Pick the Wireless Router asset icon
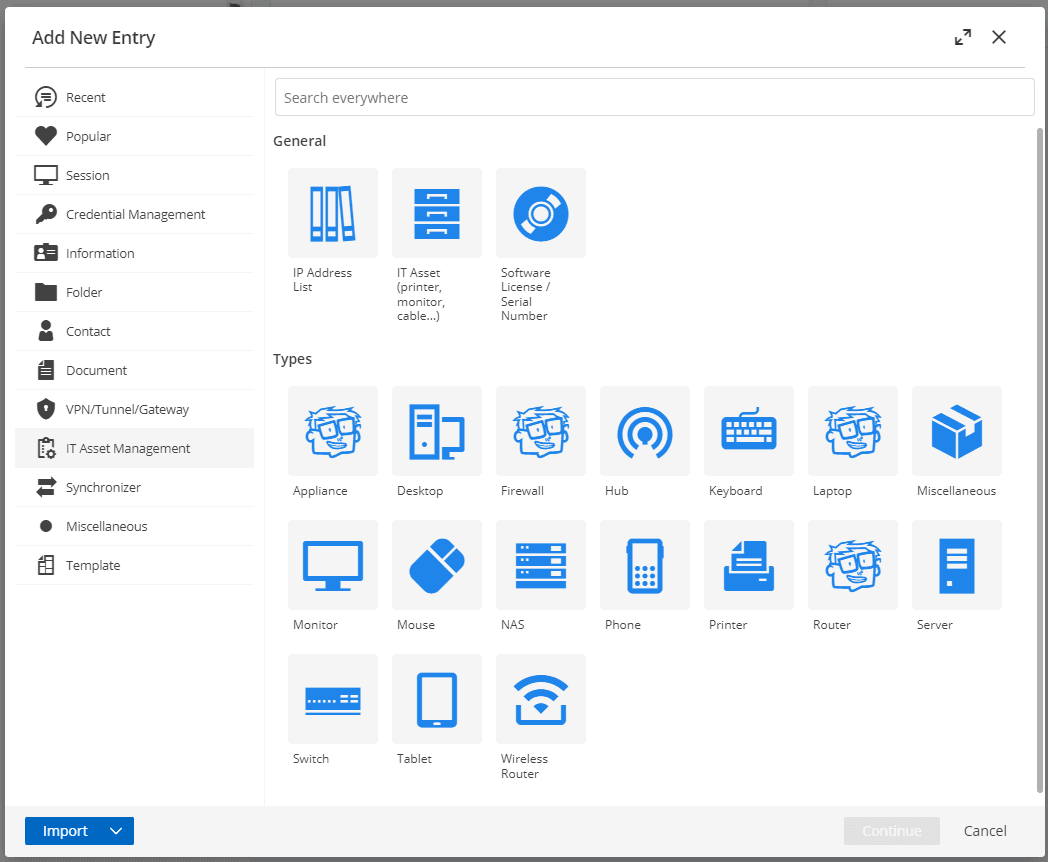This screenshot has height=862, width=1048. (541, 699)
